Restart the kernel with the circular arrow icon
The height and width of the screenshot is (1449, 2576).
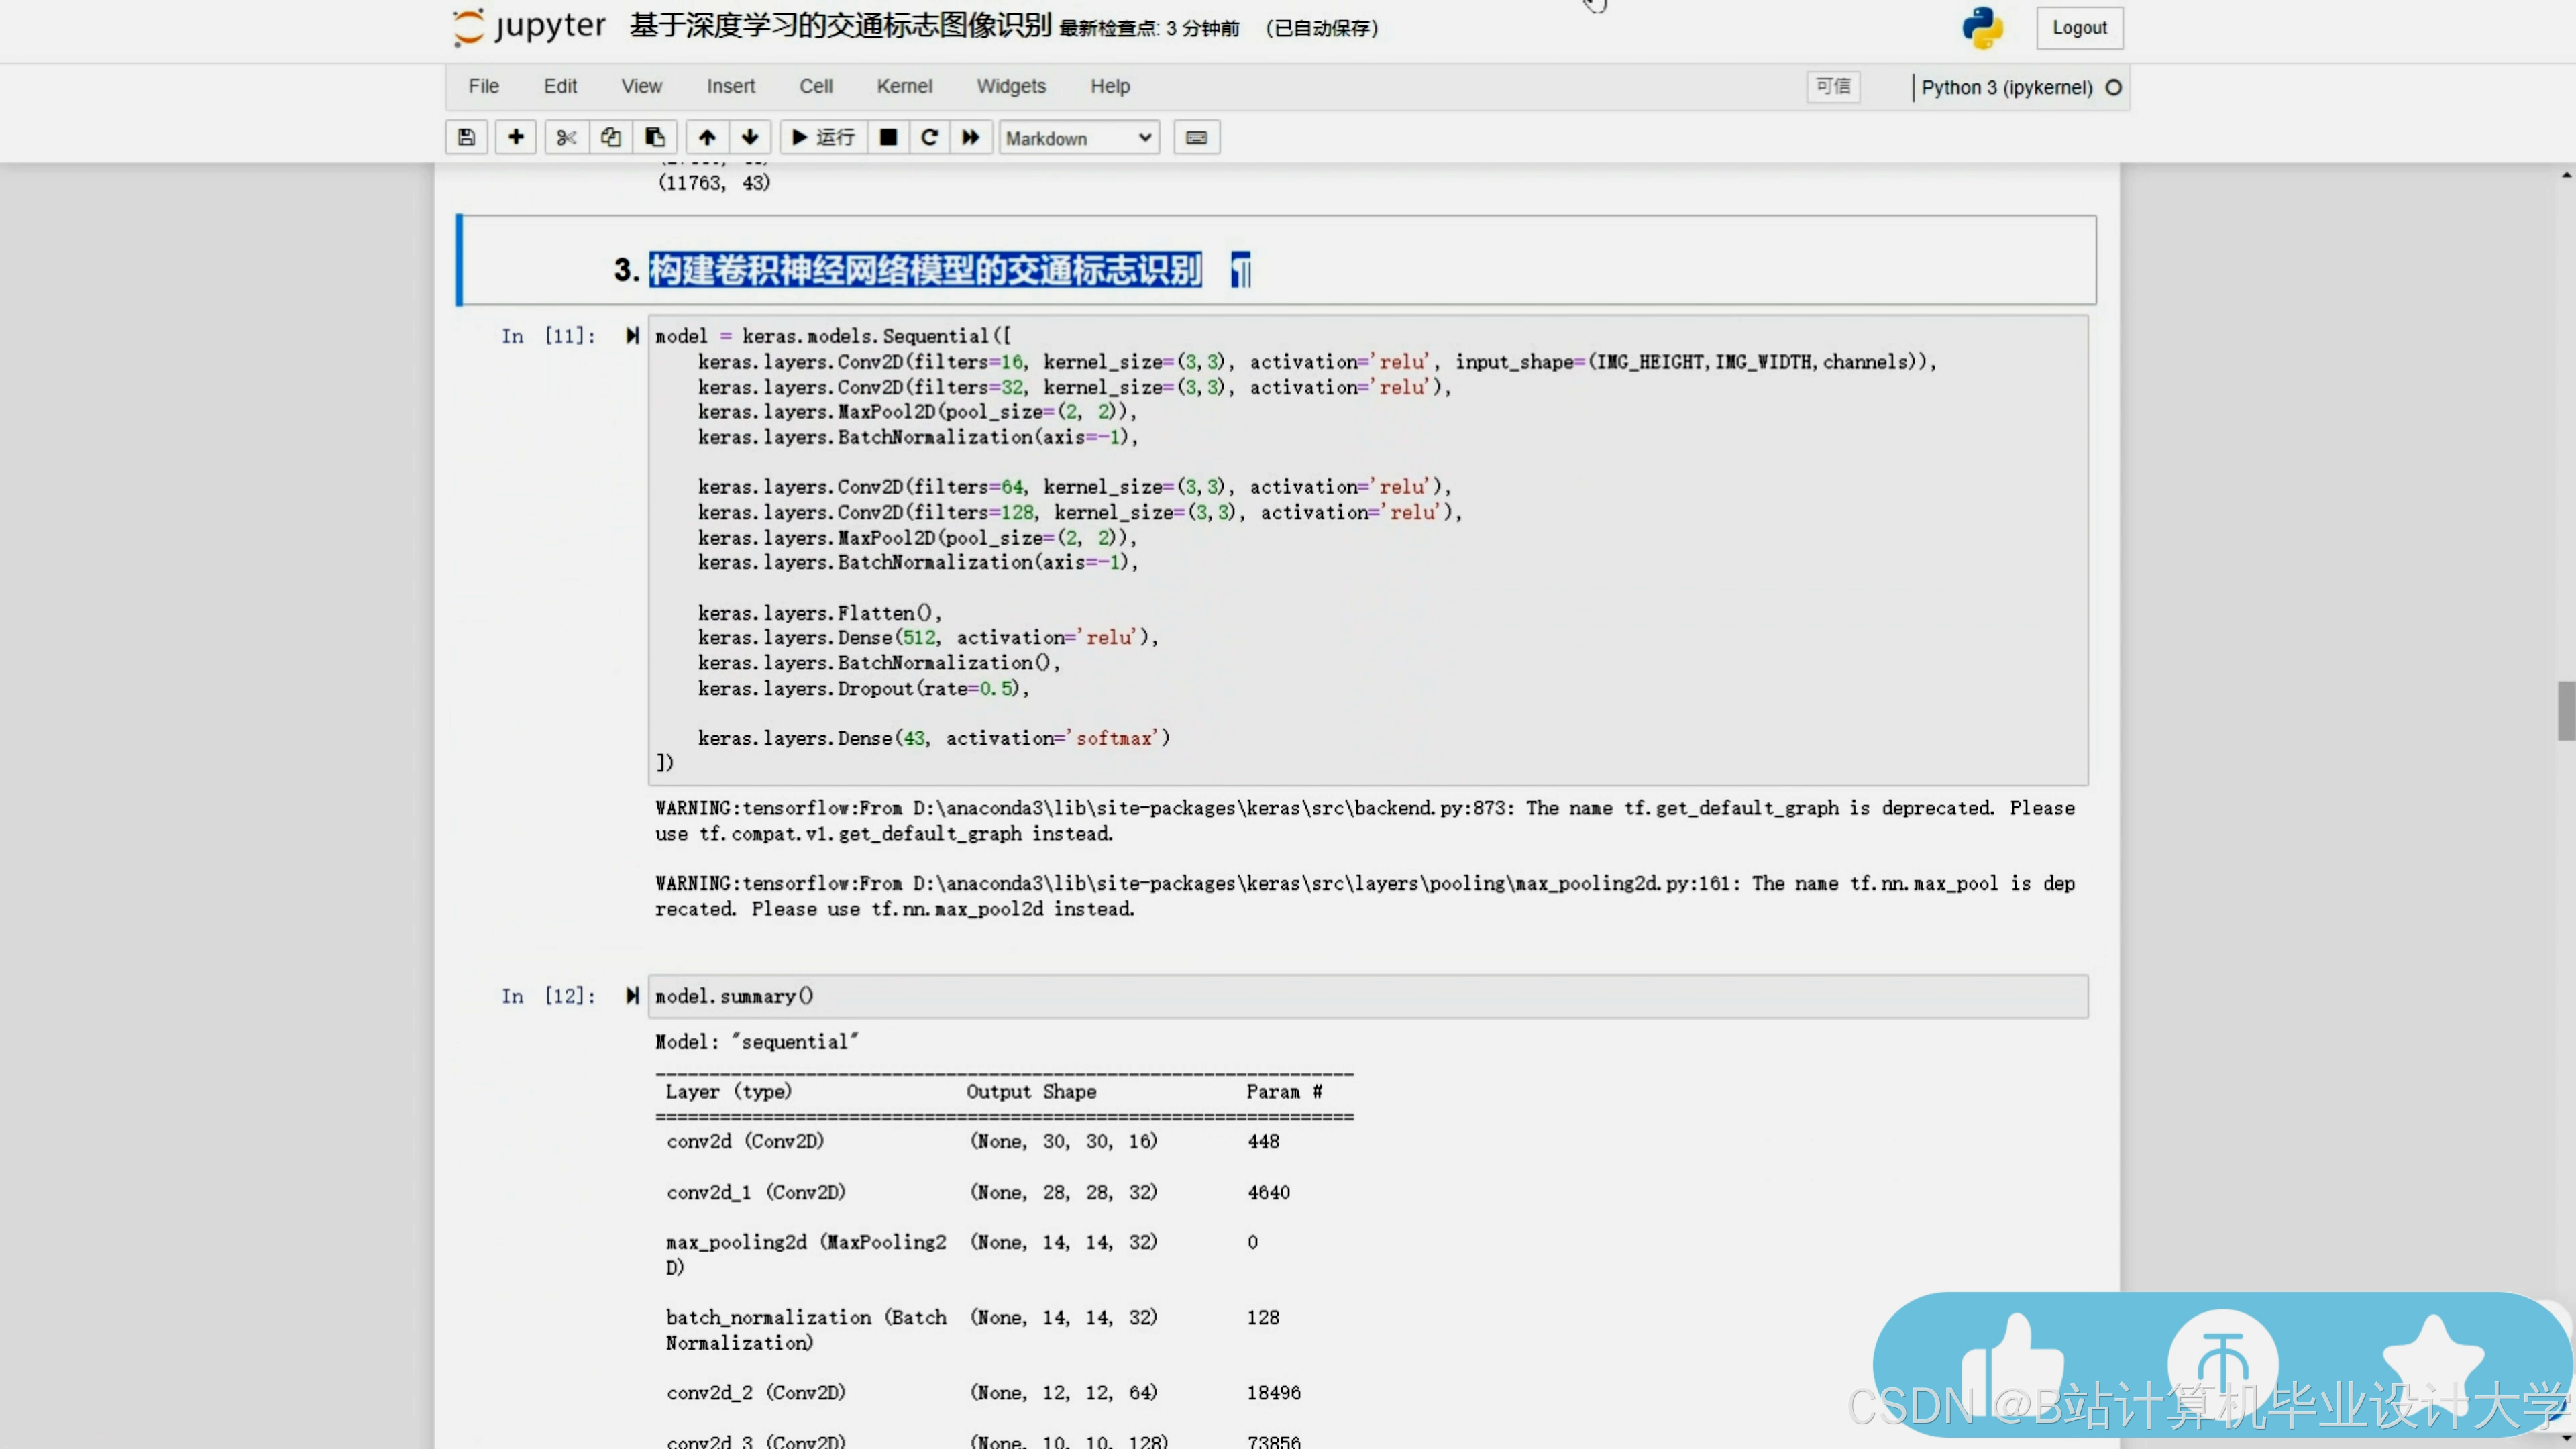click(x=929, y=138)
